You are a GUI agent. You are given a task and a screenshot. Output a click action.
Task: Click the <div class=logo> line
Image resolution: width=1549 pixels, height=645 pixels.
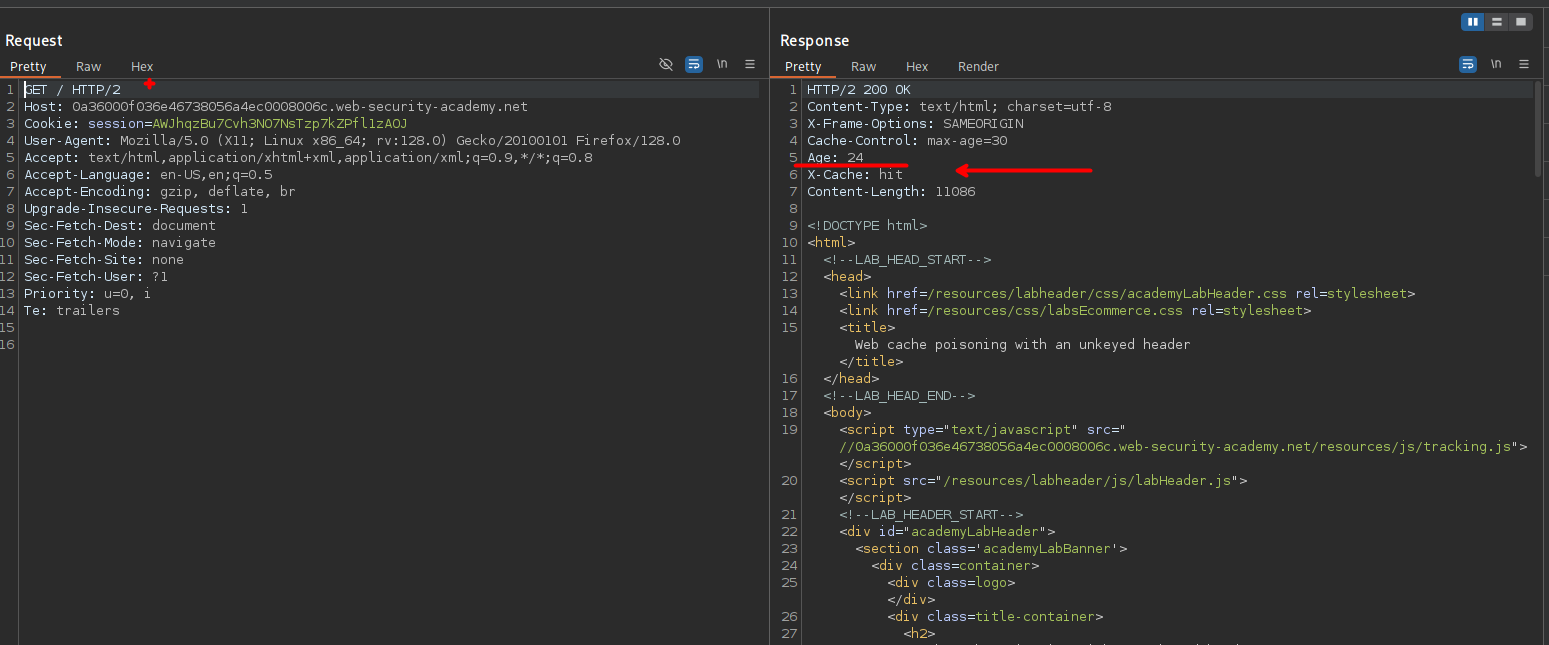pyautogui.click(x=951, y=583)
